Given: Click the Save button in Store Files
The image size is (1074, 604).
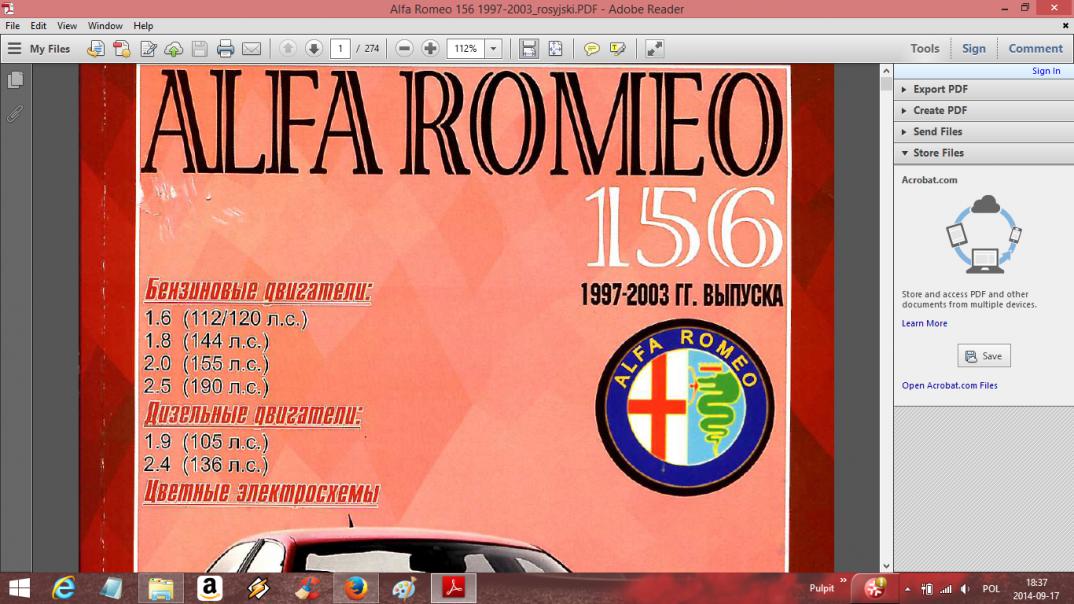Looking at the screenshot, I should pyautogui.click(x=984, y=356).
